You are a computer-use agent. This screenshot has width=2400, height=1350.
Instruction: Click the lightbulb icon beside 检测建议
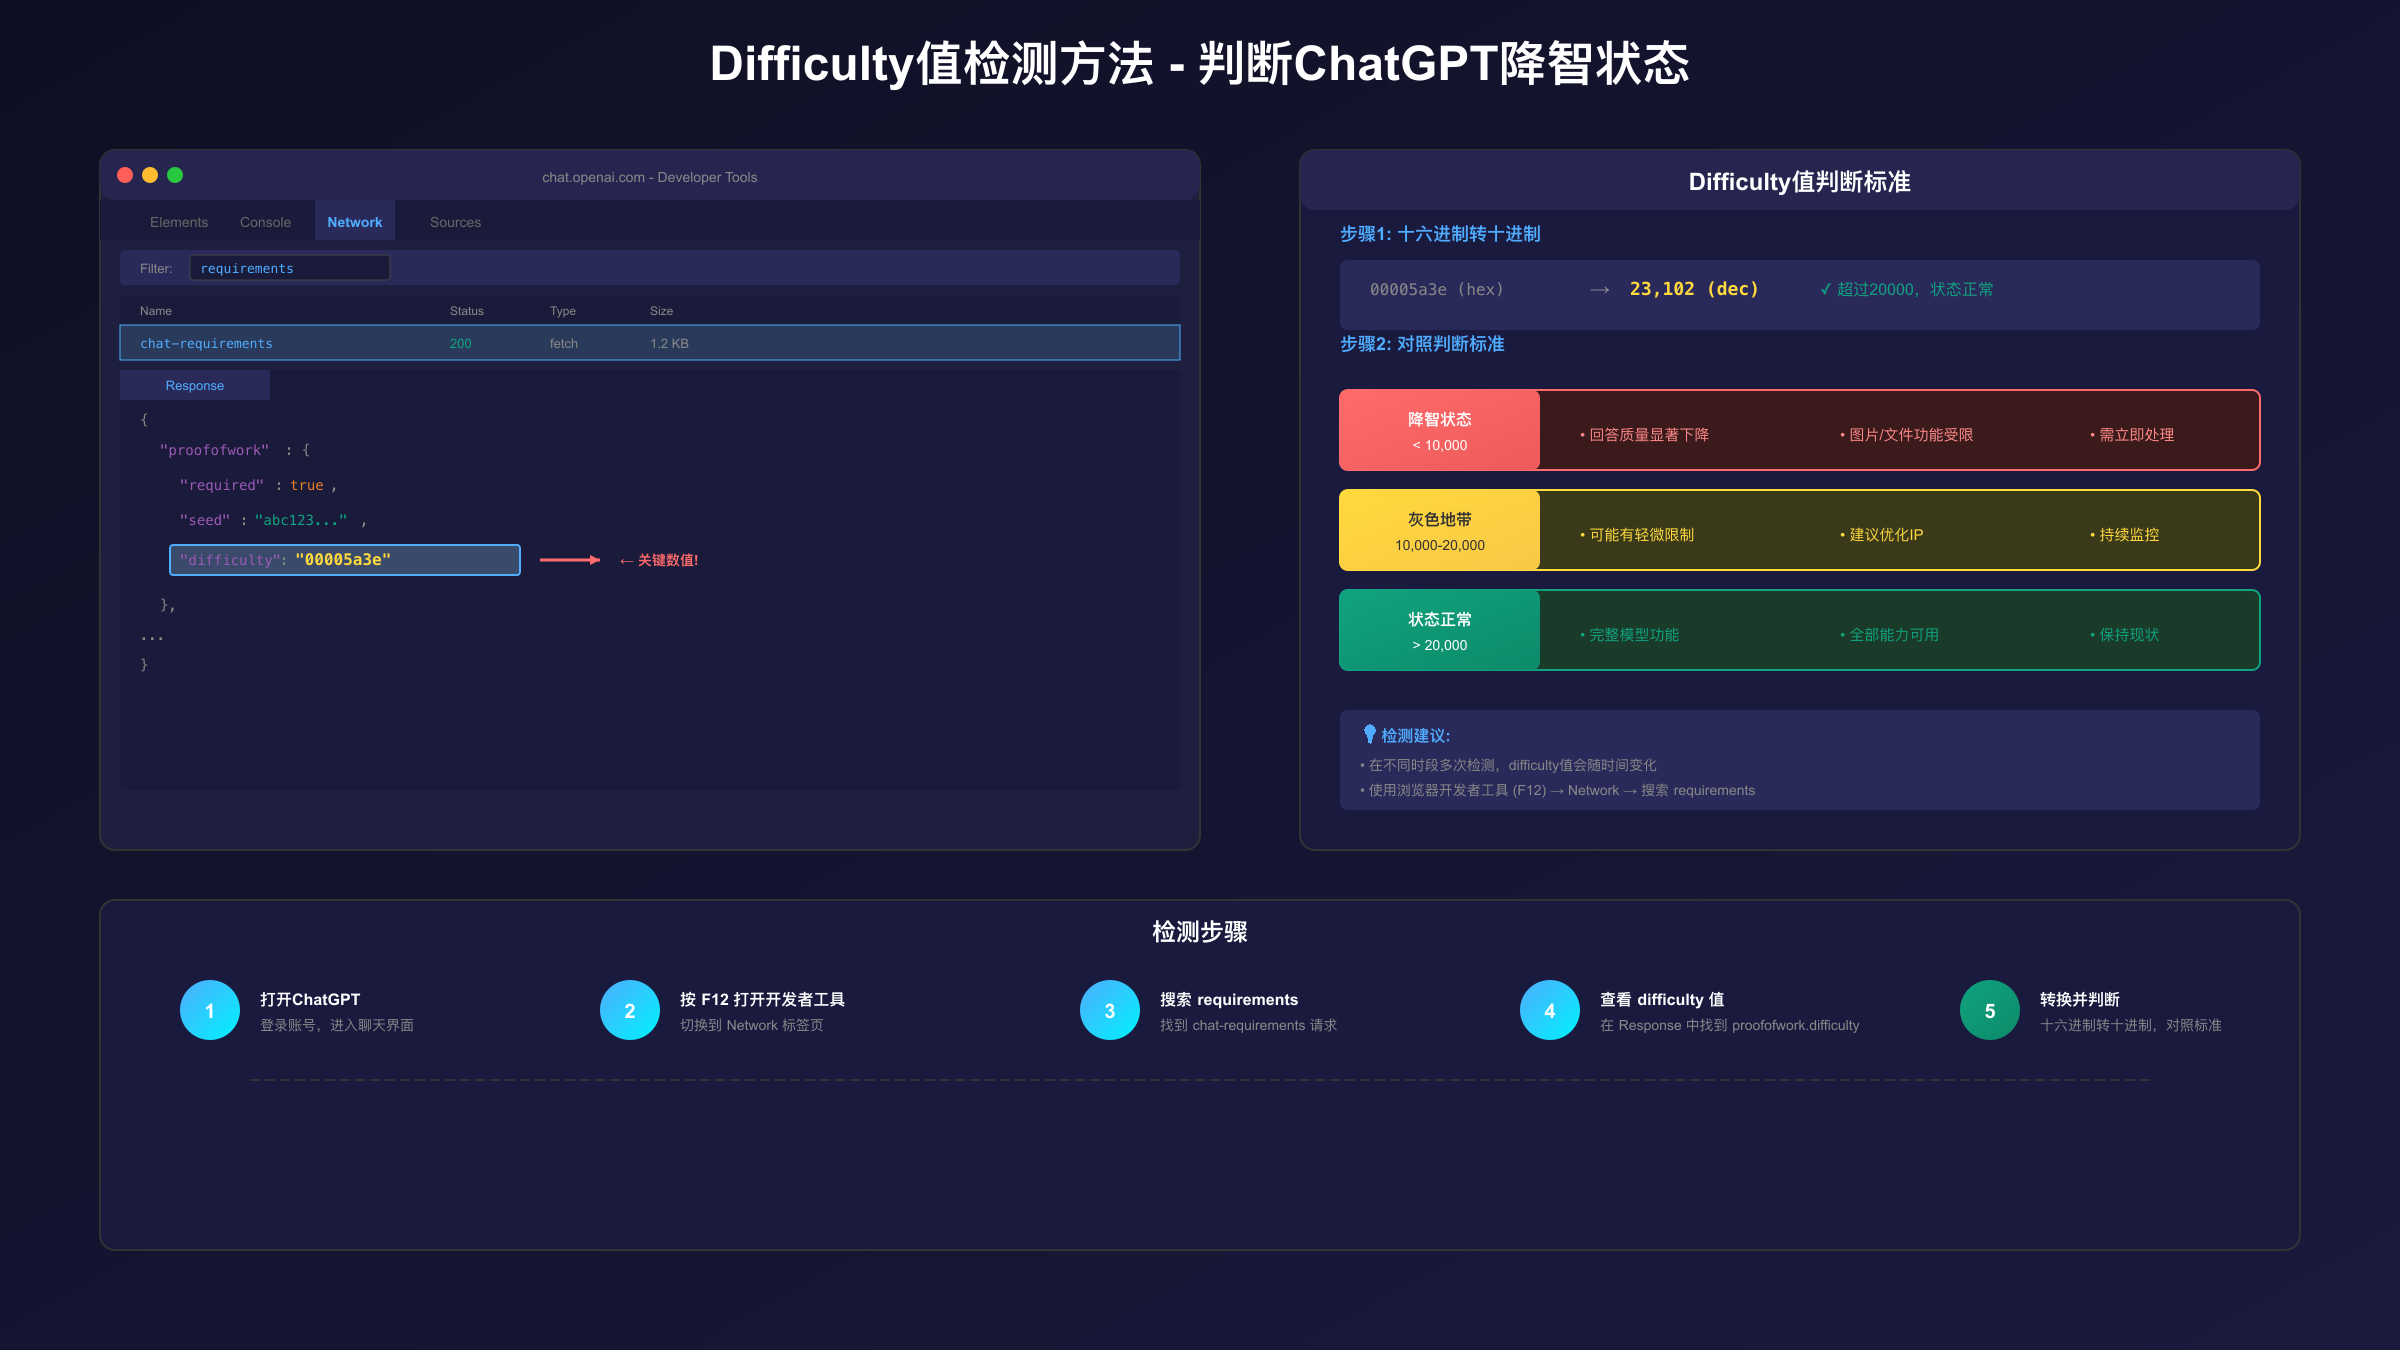point(1369,733)
